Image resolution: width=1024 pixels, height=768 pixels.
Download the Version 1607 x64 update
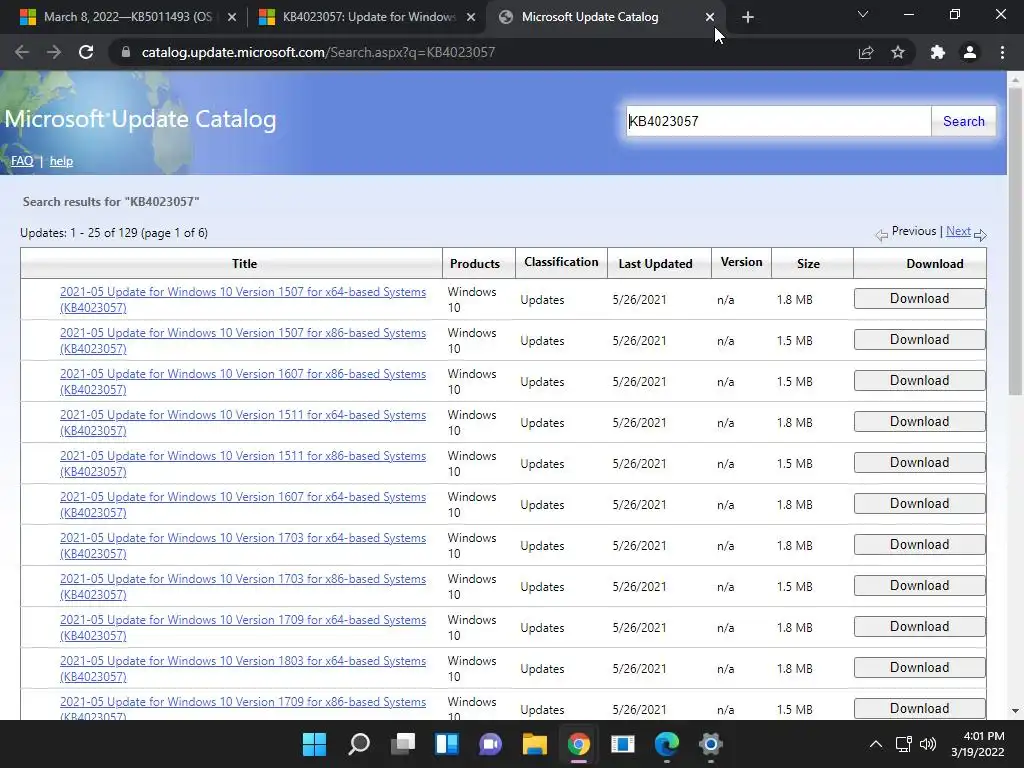point(920,504)
